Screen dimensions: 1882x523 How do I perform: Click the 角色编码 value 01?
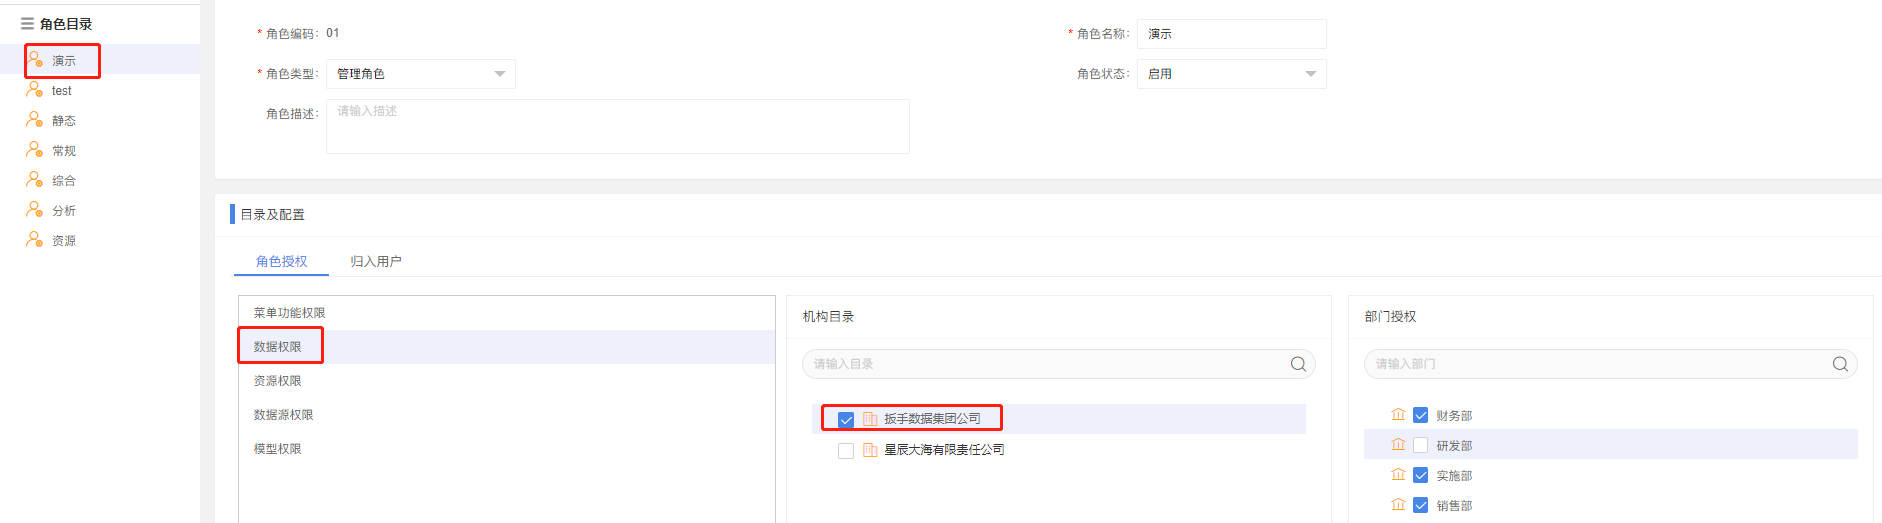point(333,33)
